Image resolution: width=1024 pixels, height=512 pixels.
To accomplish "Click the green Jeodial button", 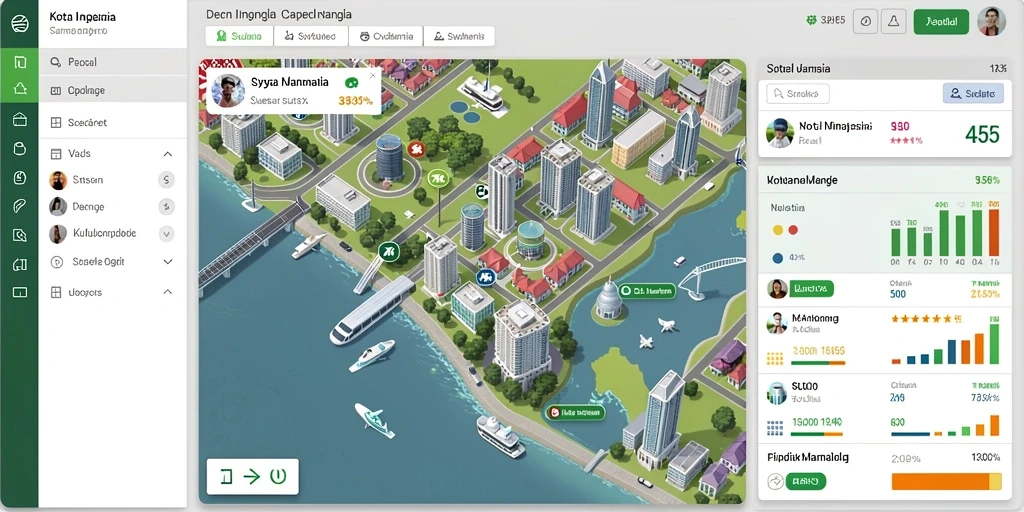I will click(941, 22).
